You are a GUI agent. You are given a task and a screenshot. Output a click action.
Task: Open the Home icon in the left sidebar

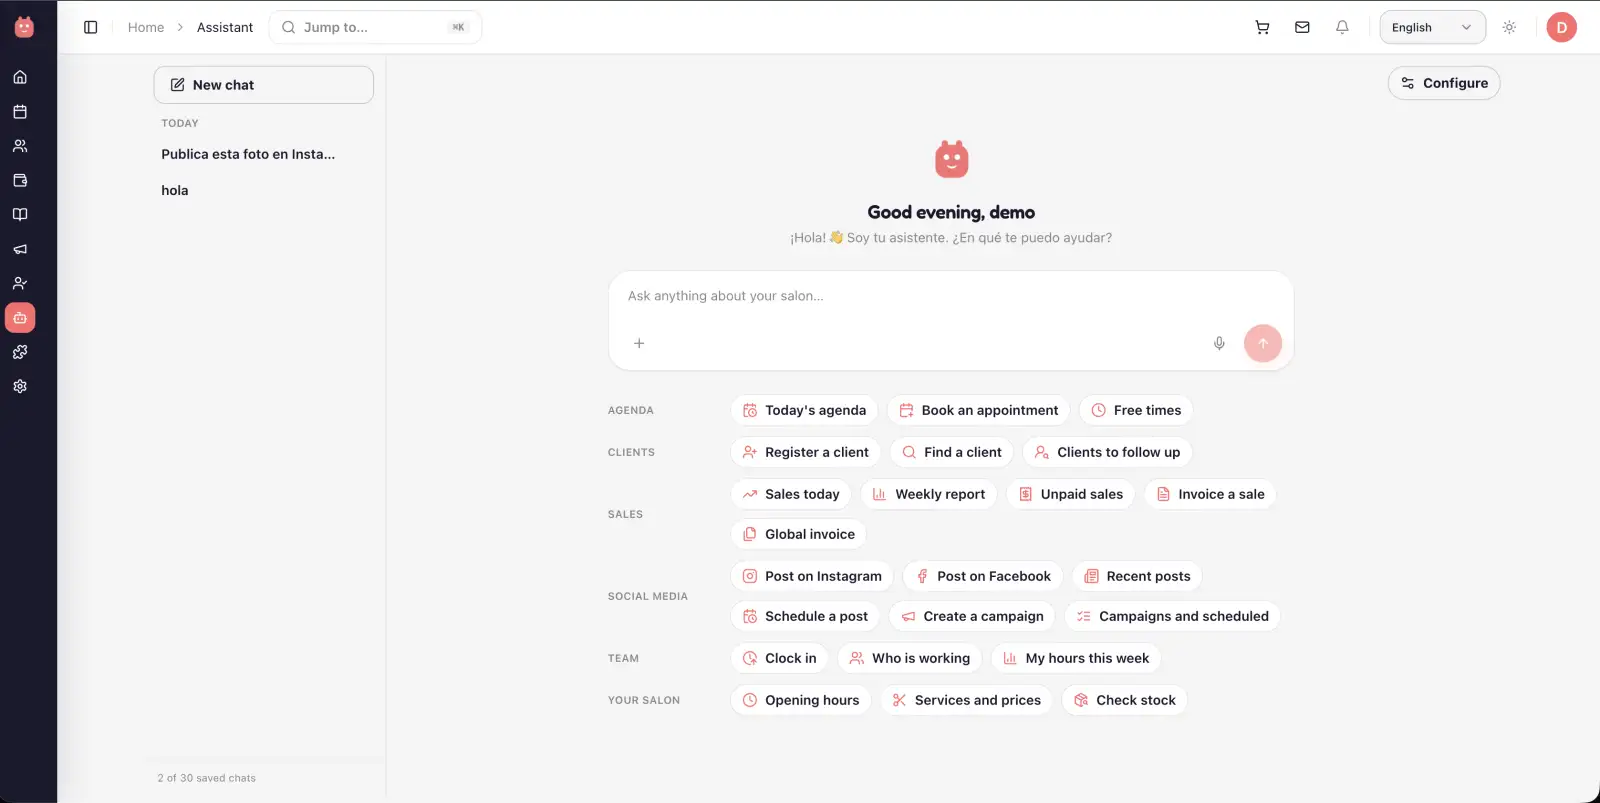[20, 77]
